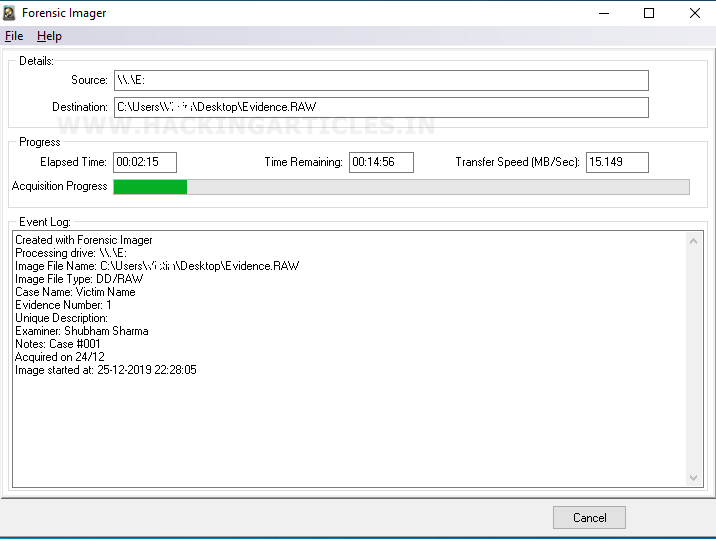Click the 'Time Remaining:' label
Viewport: 716px width, 539px height.
click(x=303, y=162)
